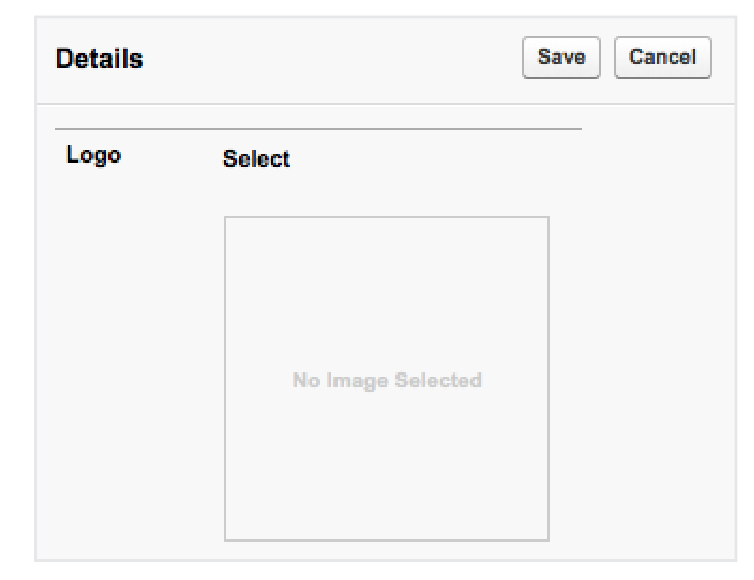This screenshot has width=754, height=580.
Task: Save the Details form
Action: pyautogui.click(x=560, y=58)
